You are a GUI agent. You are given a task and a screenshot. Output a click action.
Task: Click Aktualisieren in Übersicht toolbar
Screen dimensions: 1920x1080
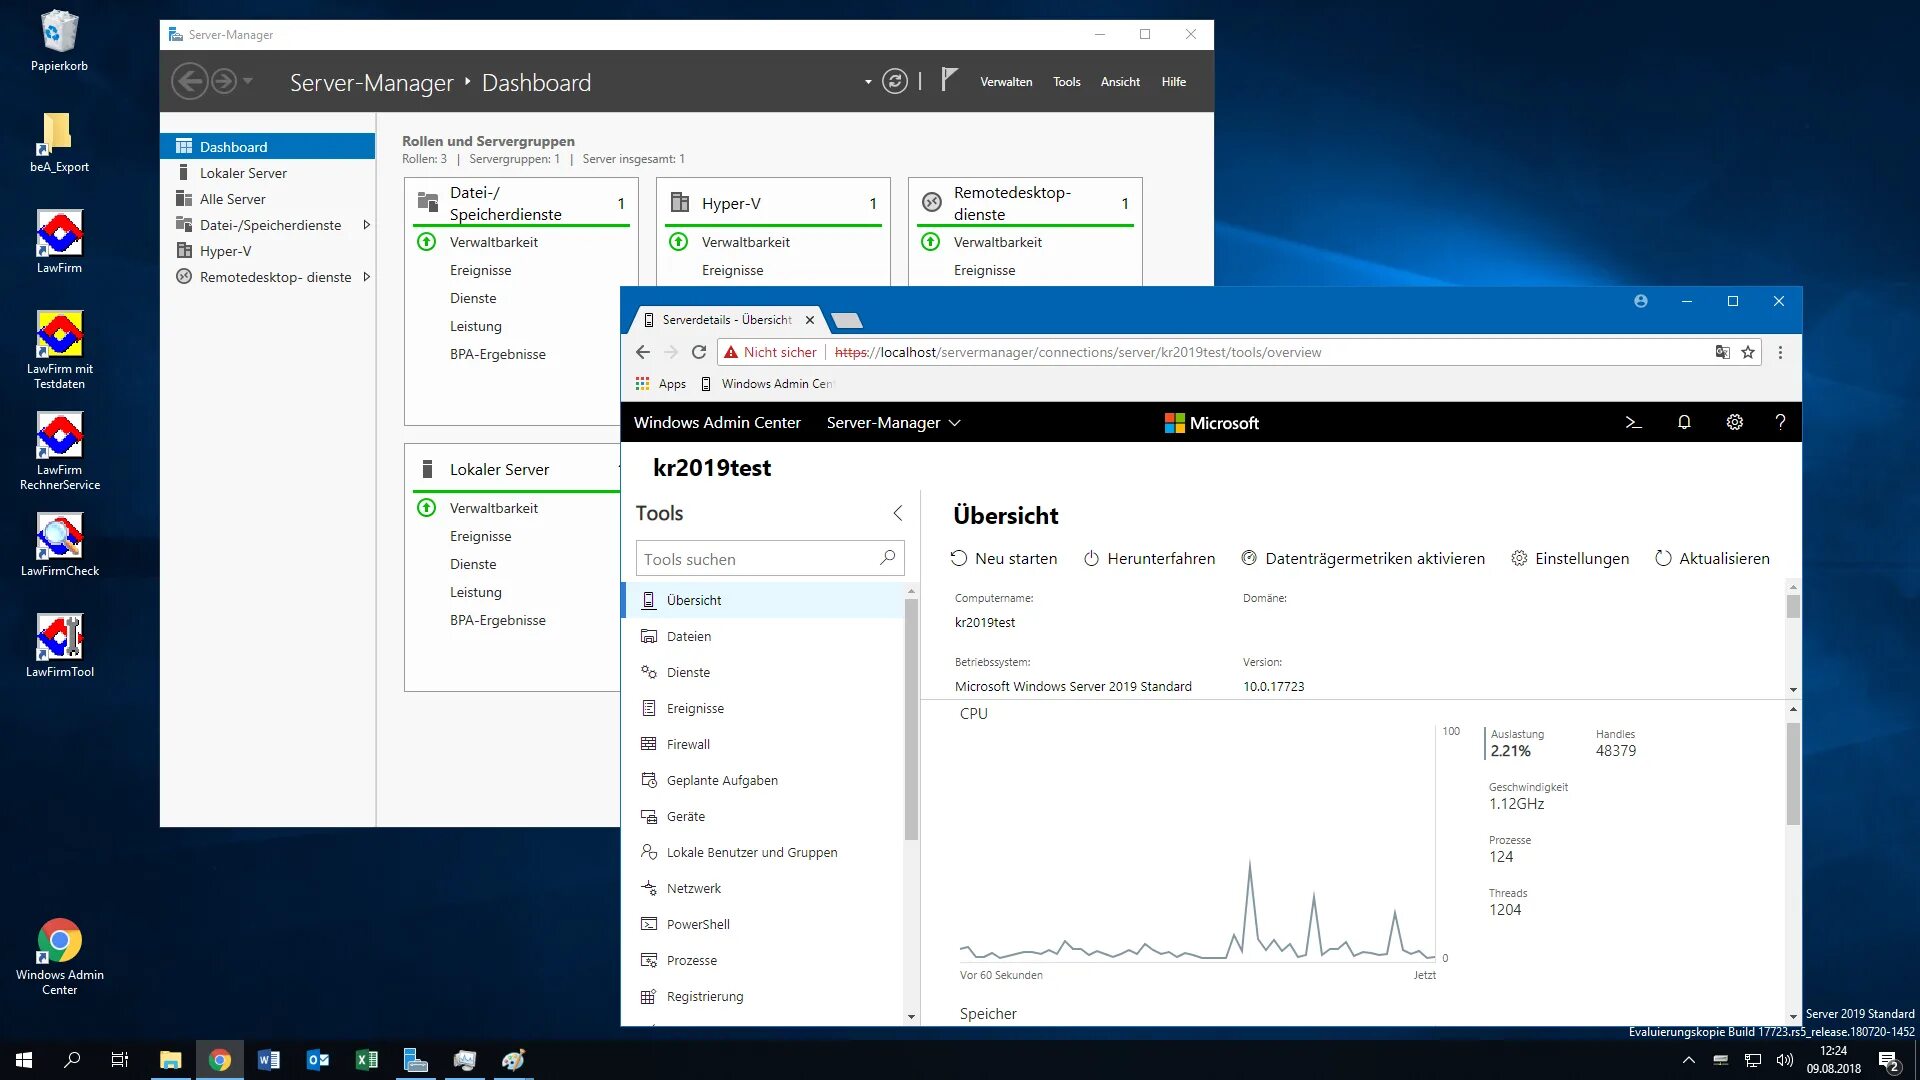pyautogui.click(x=1712, y=559)
